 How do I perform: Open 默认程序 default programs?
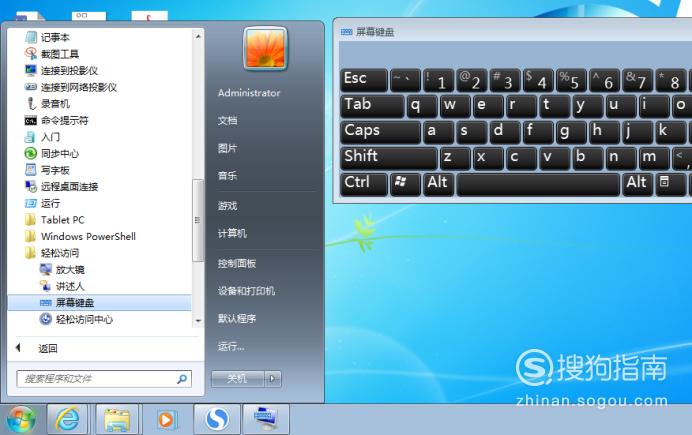pyautogui.click(x=237, y=319)
